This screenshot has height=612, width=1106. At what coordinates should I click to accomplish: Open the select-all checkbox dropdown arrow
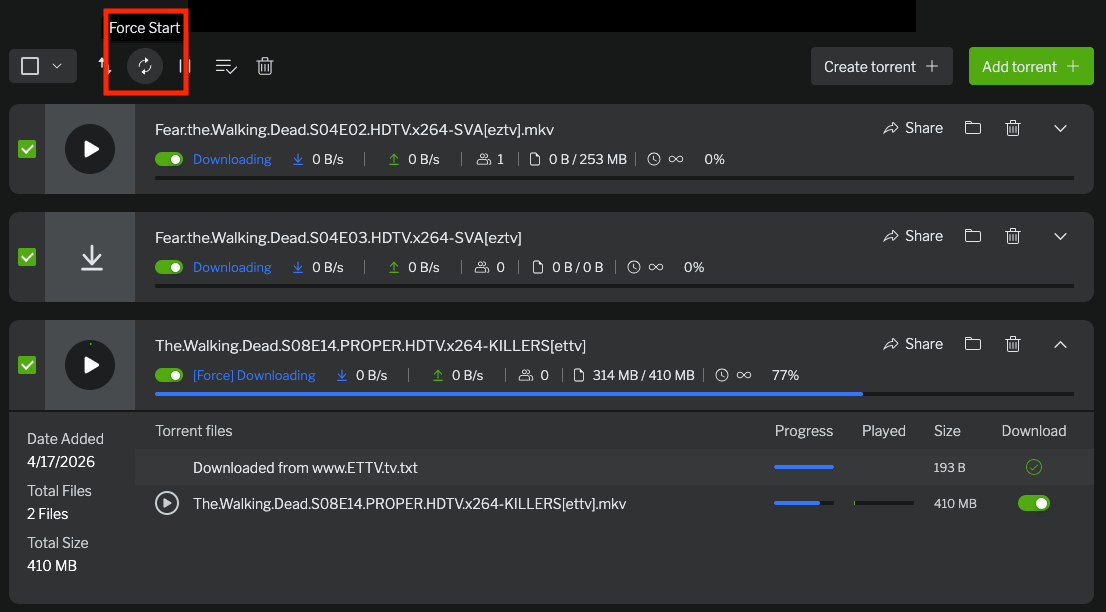(x=57, y=66)
